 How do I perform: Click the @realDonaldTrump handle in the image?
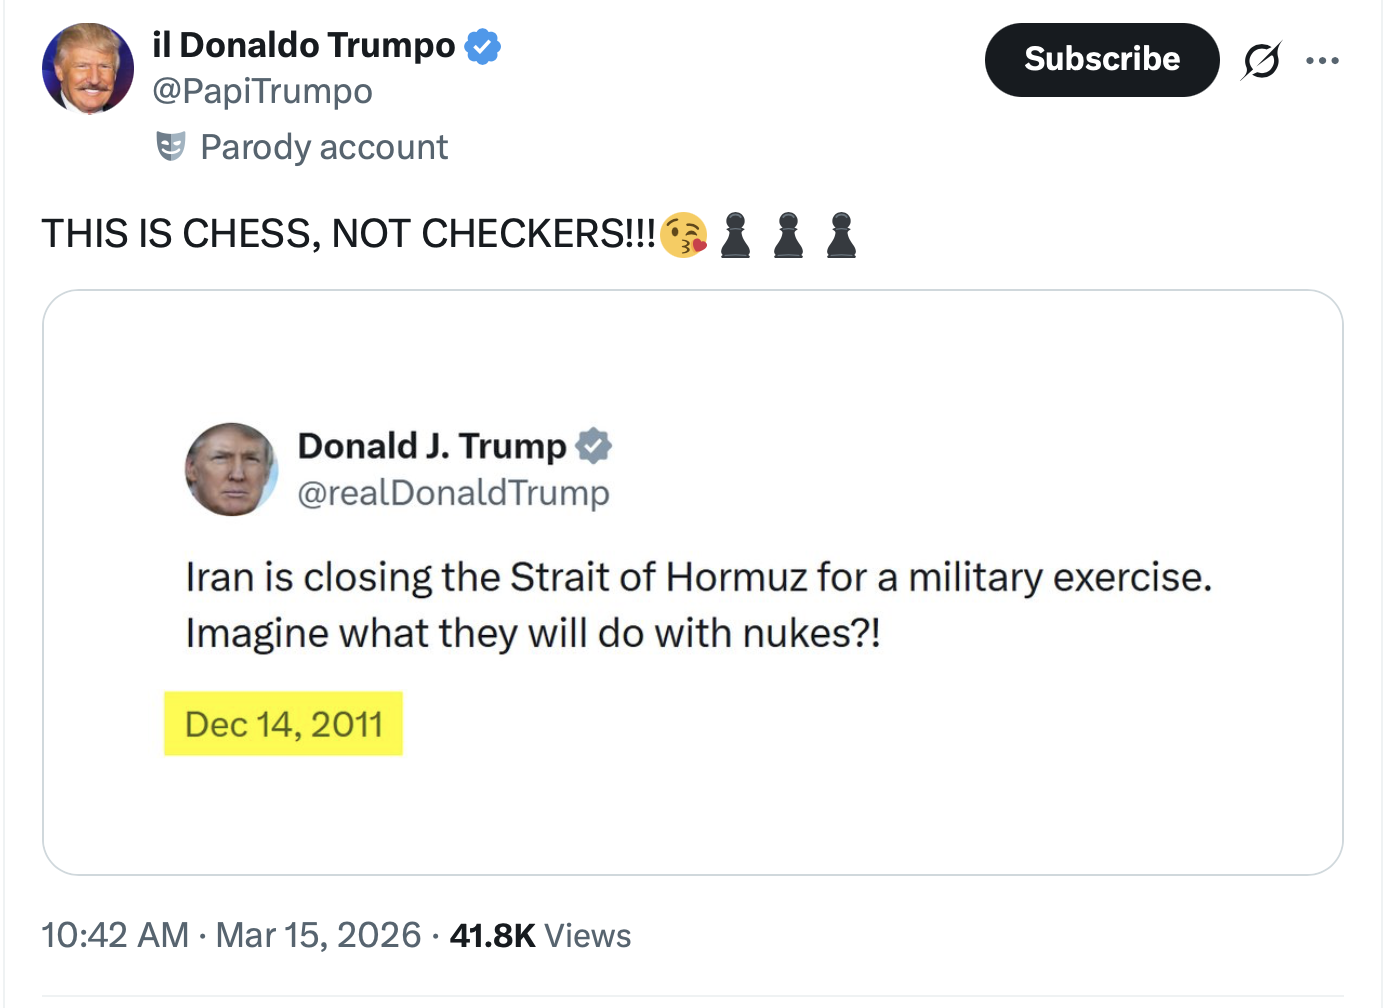click(x=453, y=492)
